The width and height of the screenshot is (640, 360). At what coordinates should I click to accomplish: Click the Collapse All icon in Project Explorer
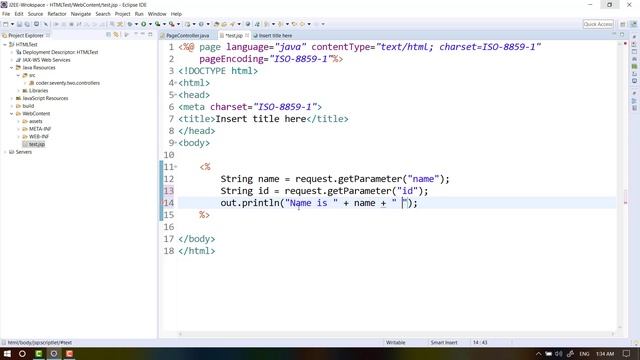pos(109,35)
